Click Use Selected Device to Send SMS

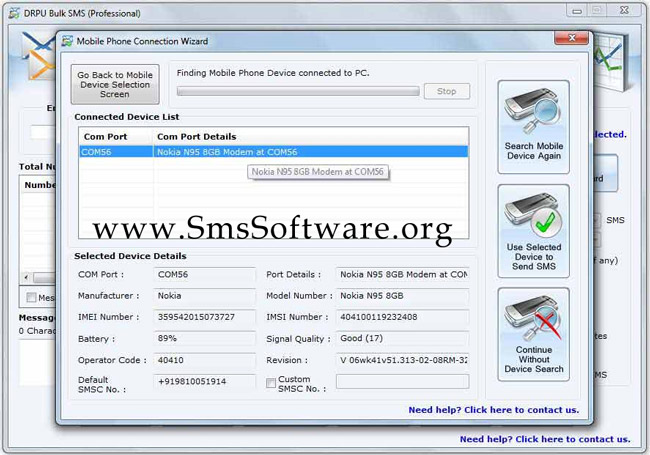point(534,231)
